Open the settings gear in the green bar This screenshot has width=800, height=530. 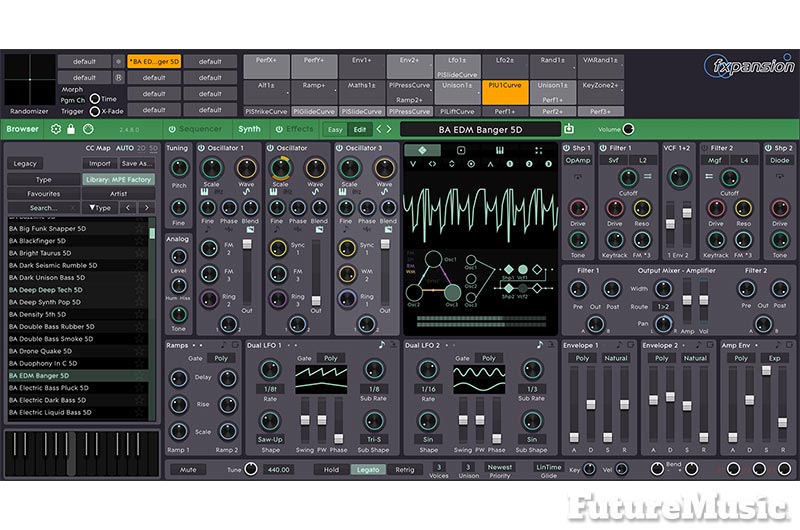(56, 129)
